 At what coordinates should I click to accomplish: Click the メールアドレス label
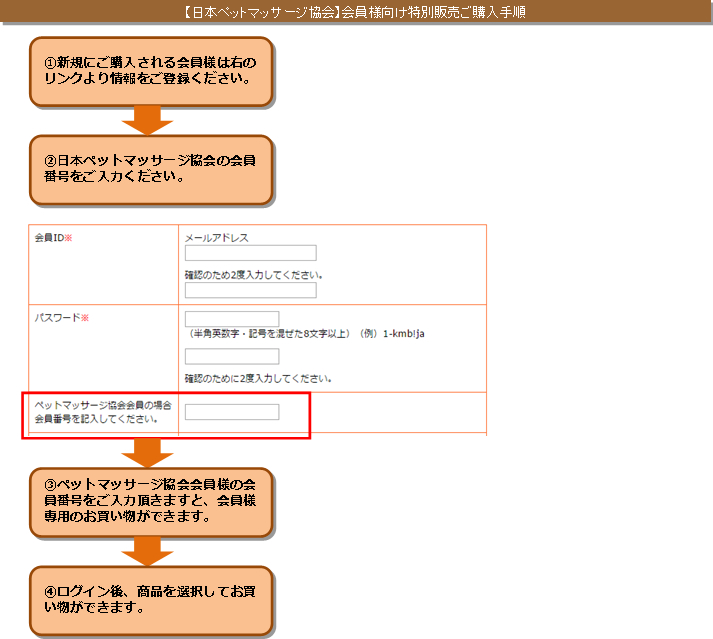pos(216,238)
